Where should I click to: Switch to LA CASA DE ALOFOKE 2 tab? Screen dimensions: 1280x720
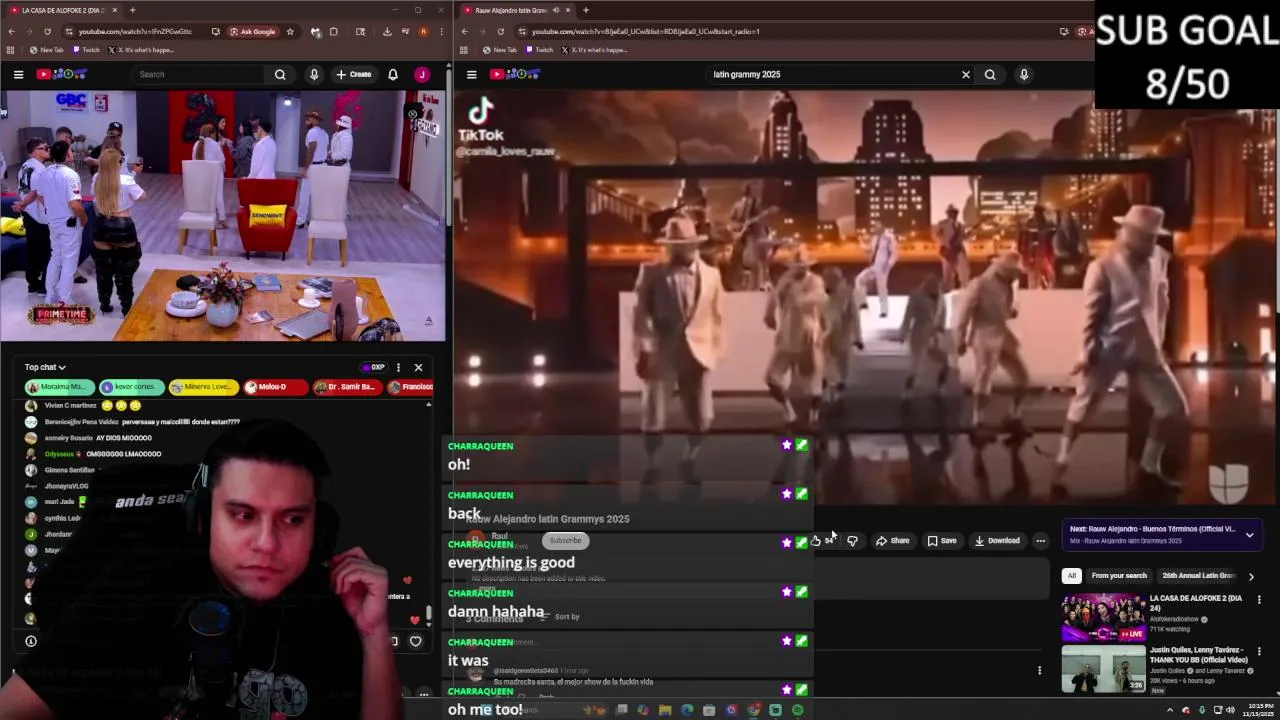click(x=62, y=10)
